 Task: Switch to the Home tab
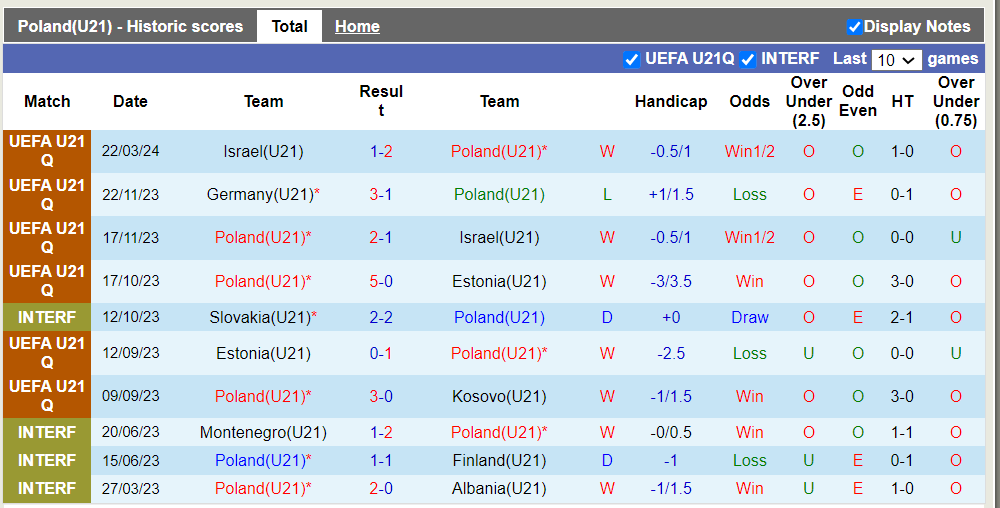click(x=357, y=26)
